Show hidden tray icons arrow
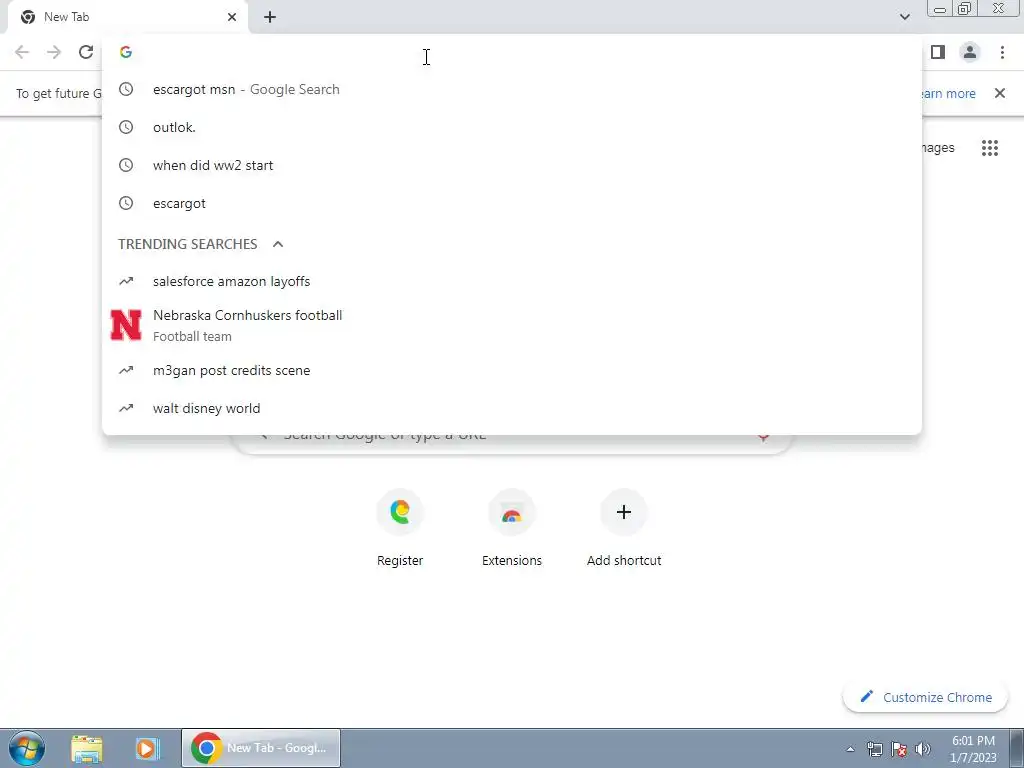The image size is (1024, 768). tap(850, 749)
